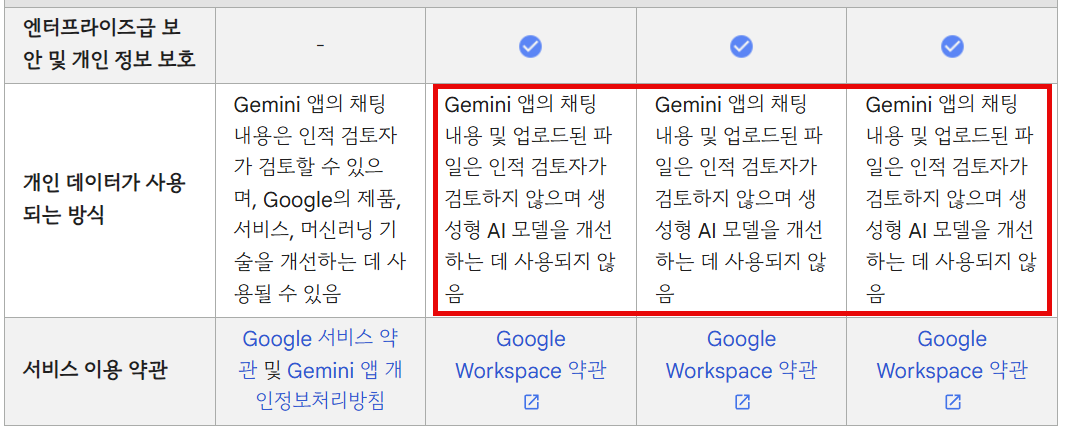Select the 엔터프라이즈급 보안 및 개인 정보 보호 row header
This screenshot has height=435, width=1067.
[109, 45]
